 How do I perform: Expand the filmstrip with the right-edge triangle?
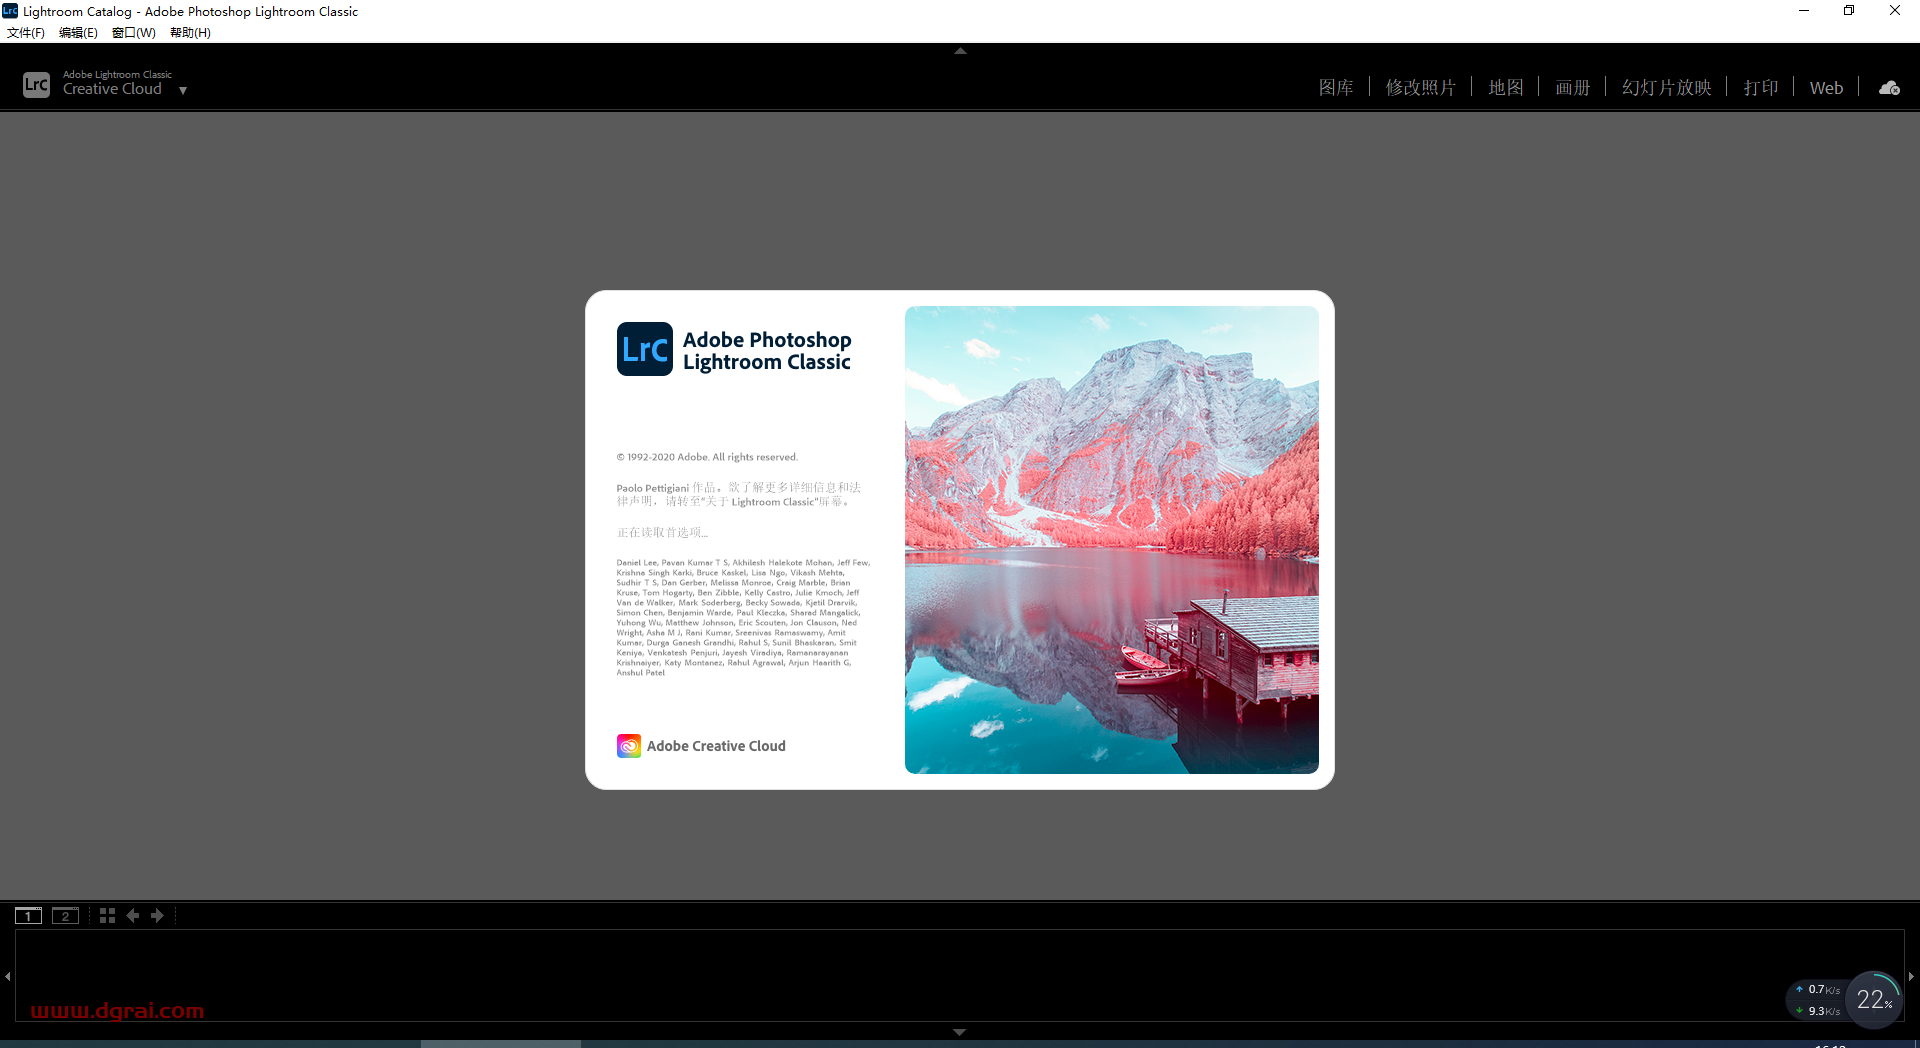point(1913,977)
